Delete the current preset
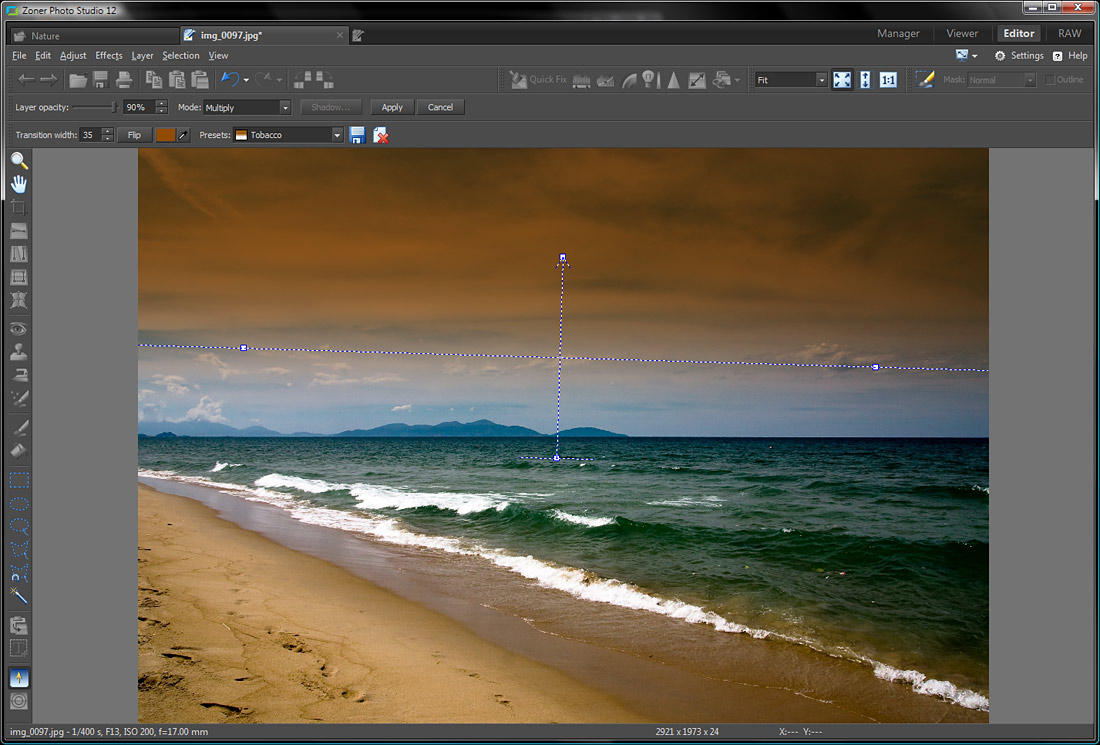This screenshot has width=1100, height=745. 380,133
